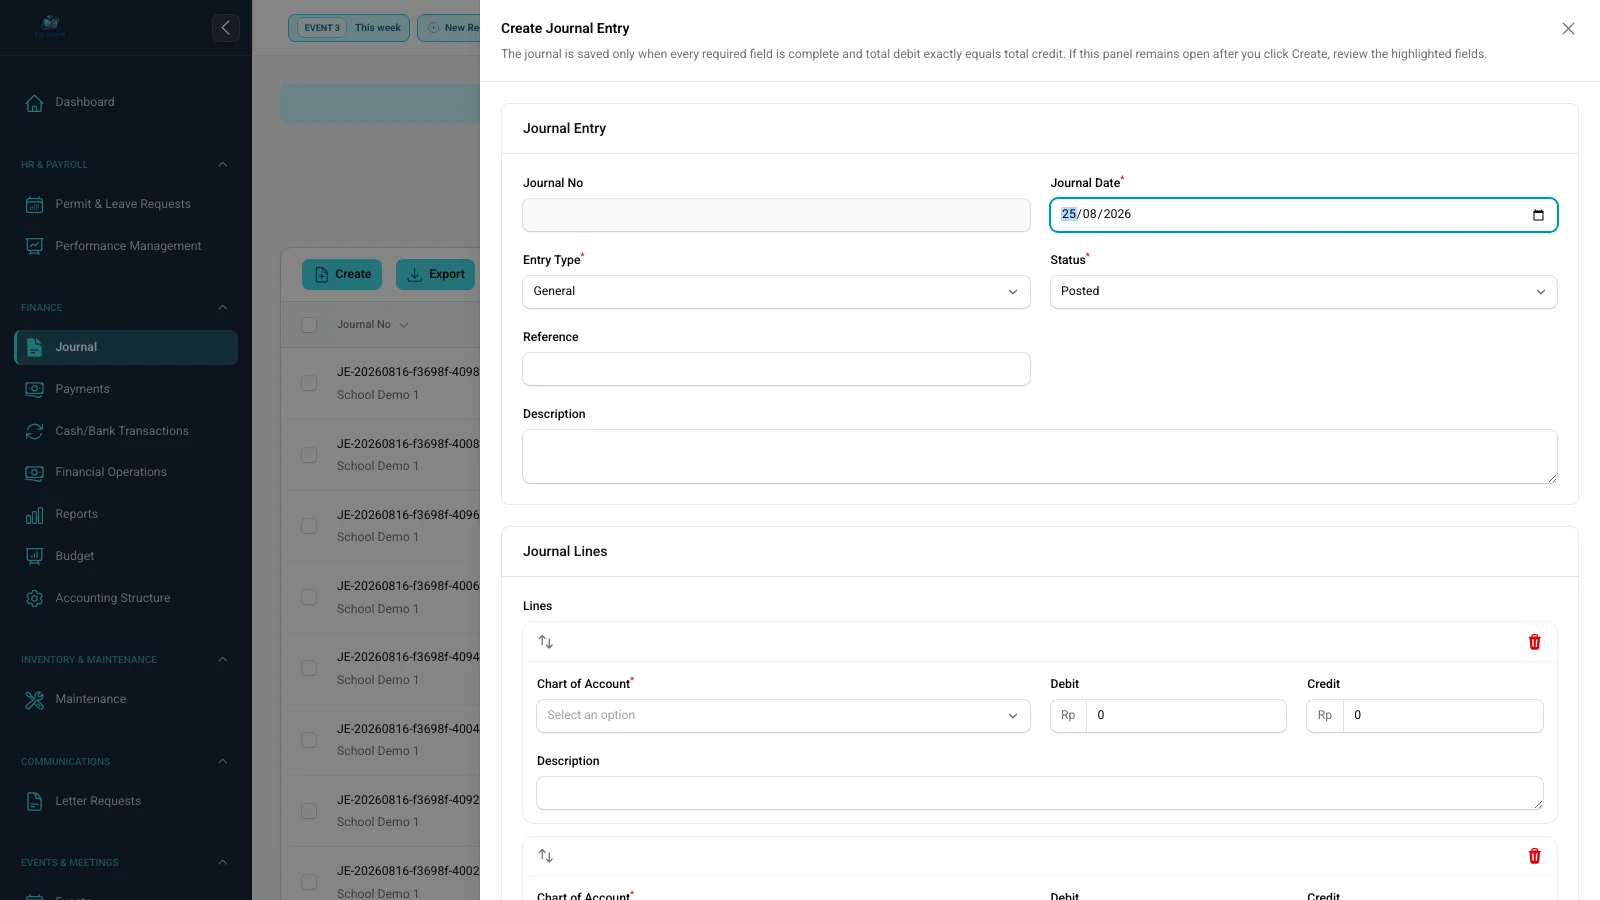Open the calendar picker in Journal Date
Screen dimensions: 1600x900
[1538, 215]
